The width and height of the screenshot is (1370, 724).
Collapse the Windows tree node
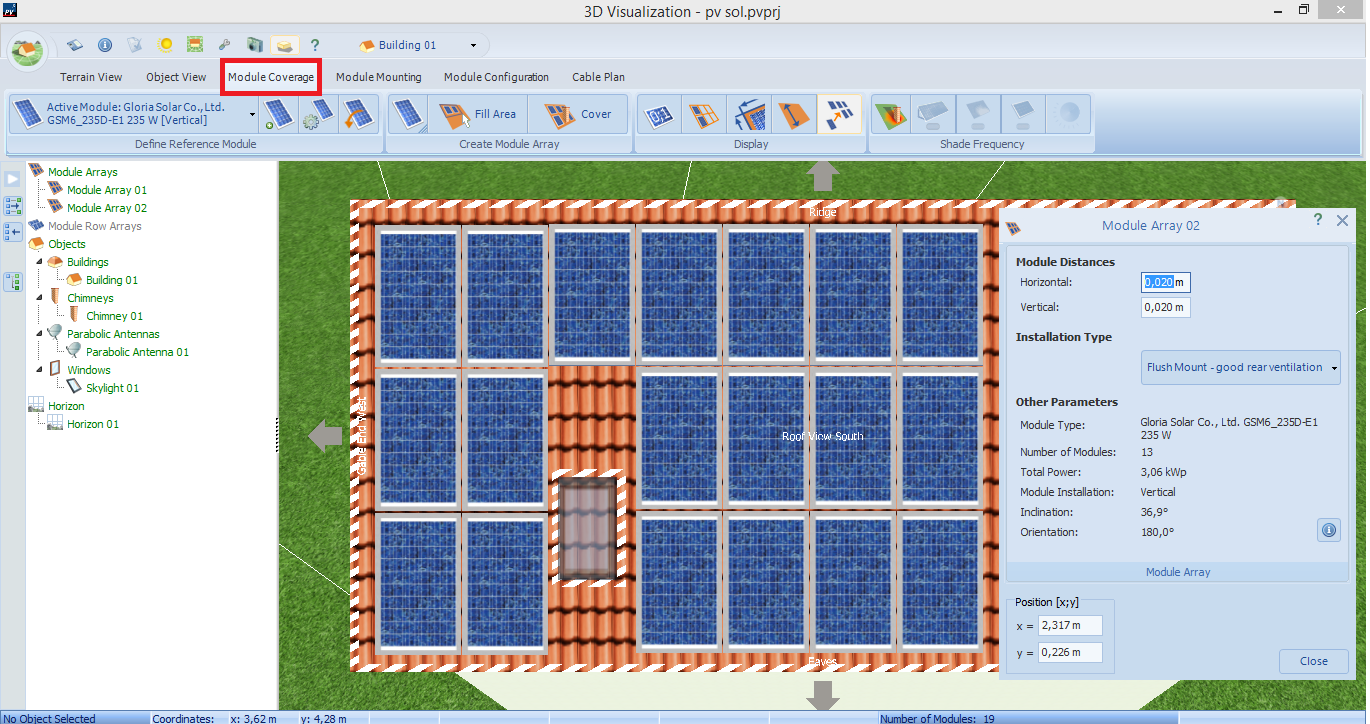(39, 370)
